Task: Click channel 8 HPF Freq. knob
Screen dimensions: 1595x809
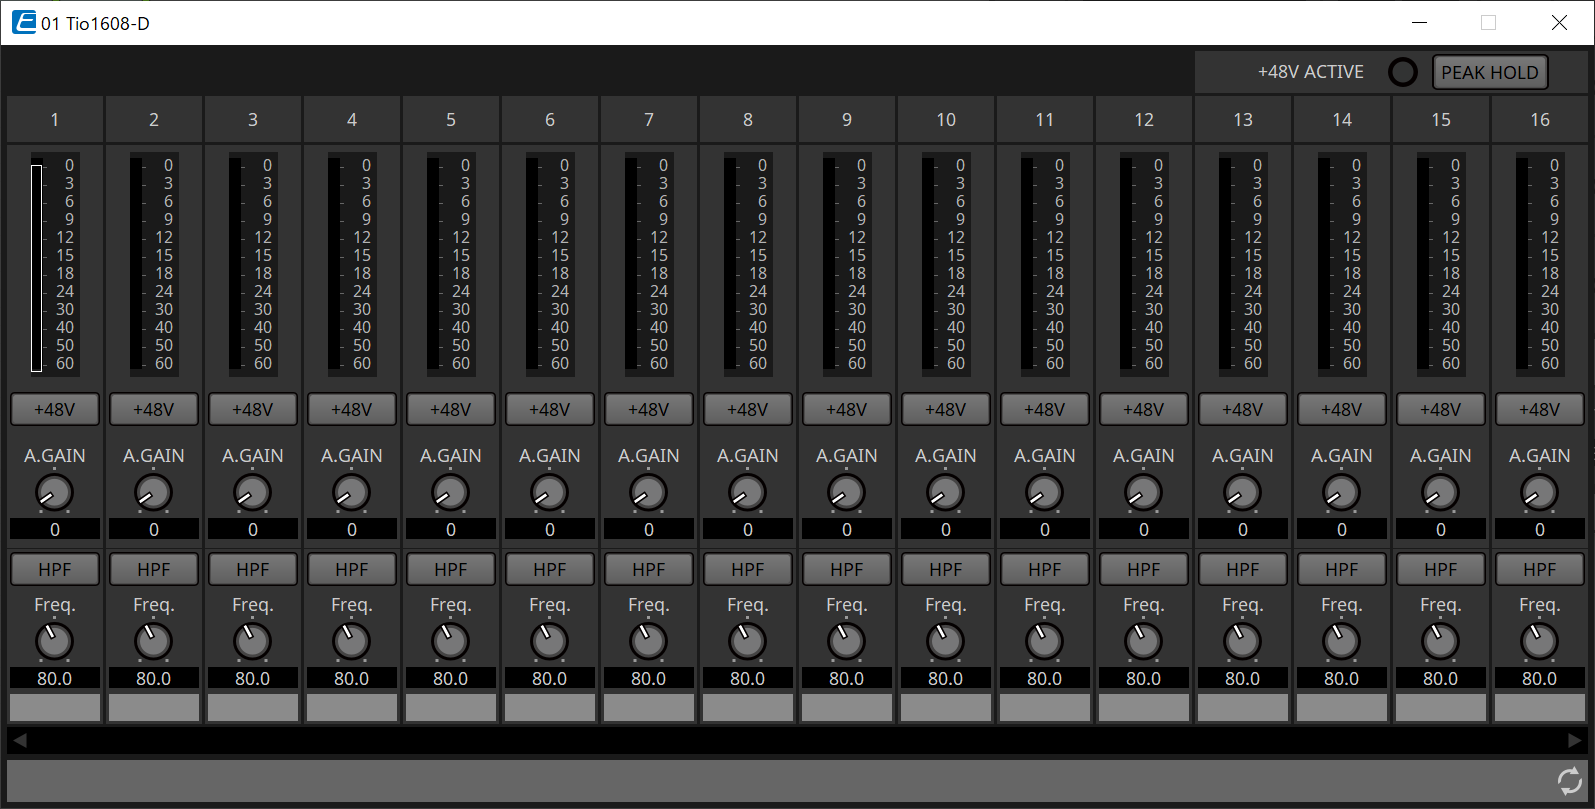Action: 747,641
